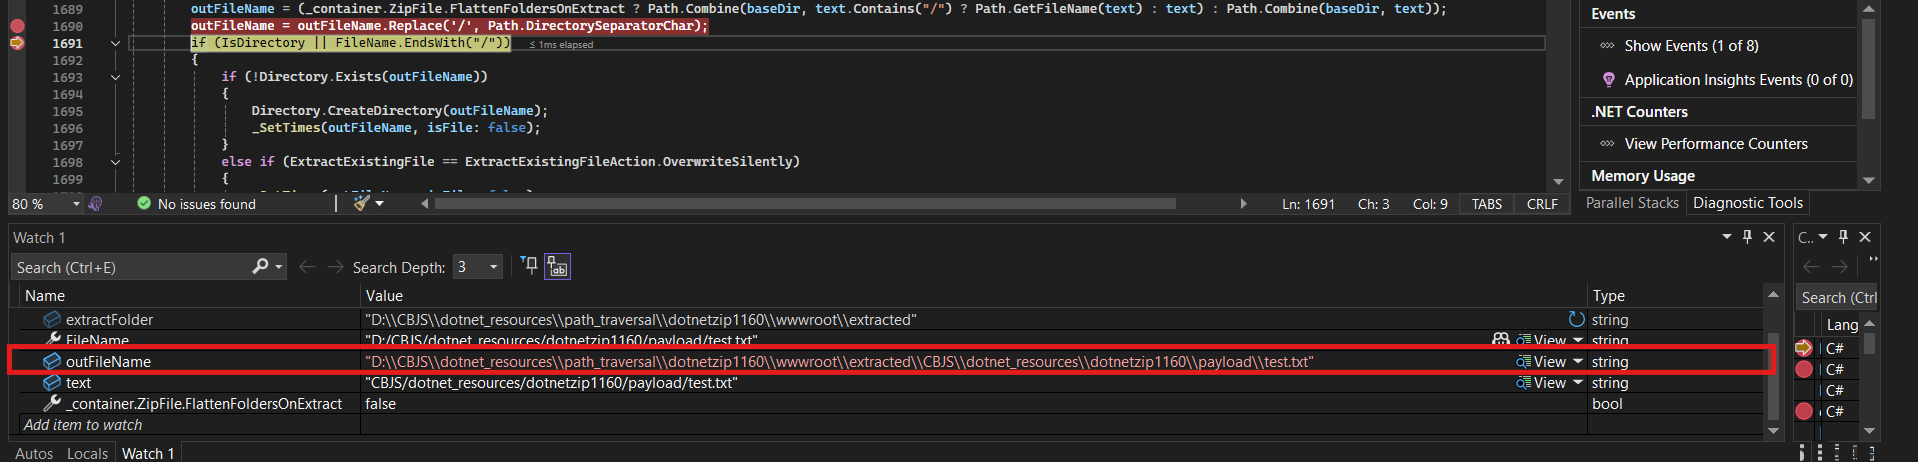Click the refresh icon for extractFolder value
The image size is (1918, 462).
click(1576, 319)
